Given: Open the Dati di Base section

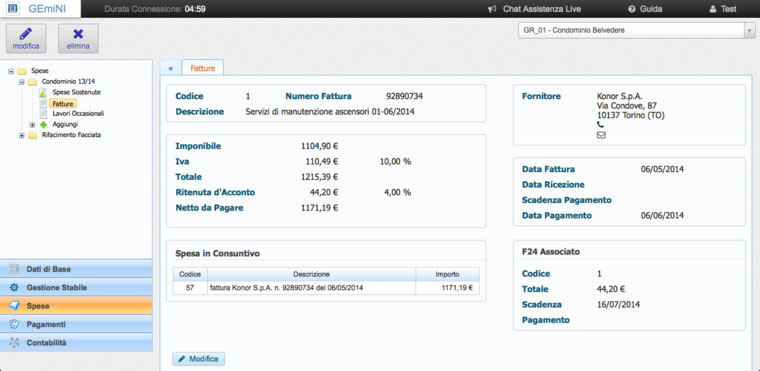Looking at the screenshot, I should 76,269.
